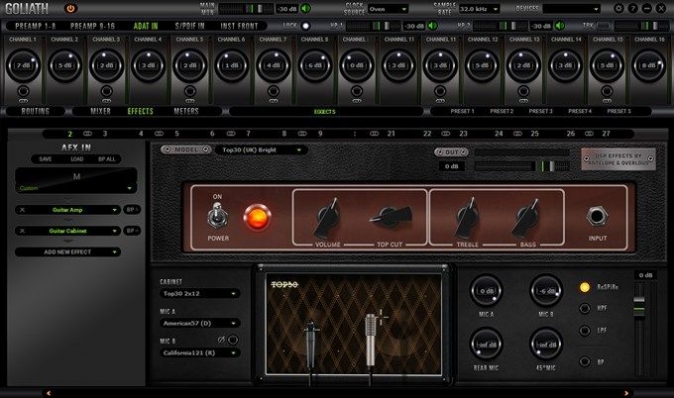Click the Mic B phase invert icon
Image resolution: width=674 pixels, height=398 pixels.
point(221,340)
